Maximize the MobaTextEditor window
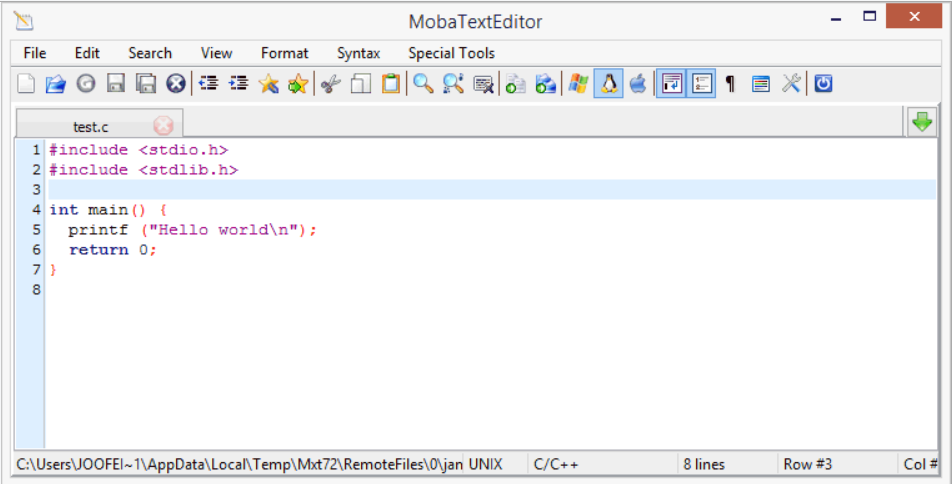952x484 pixels. (x=869, y=17)
